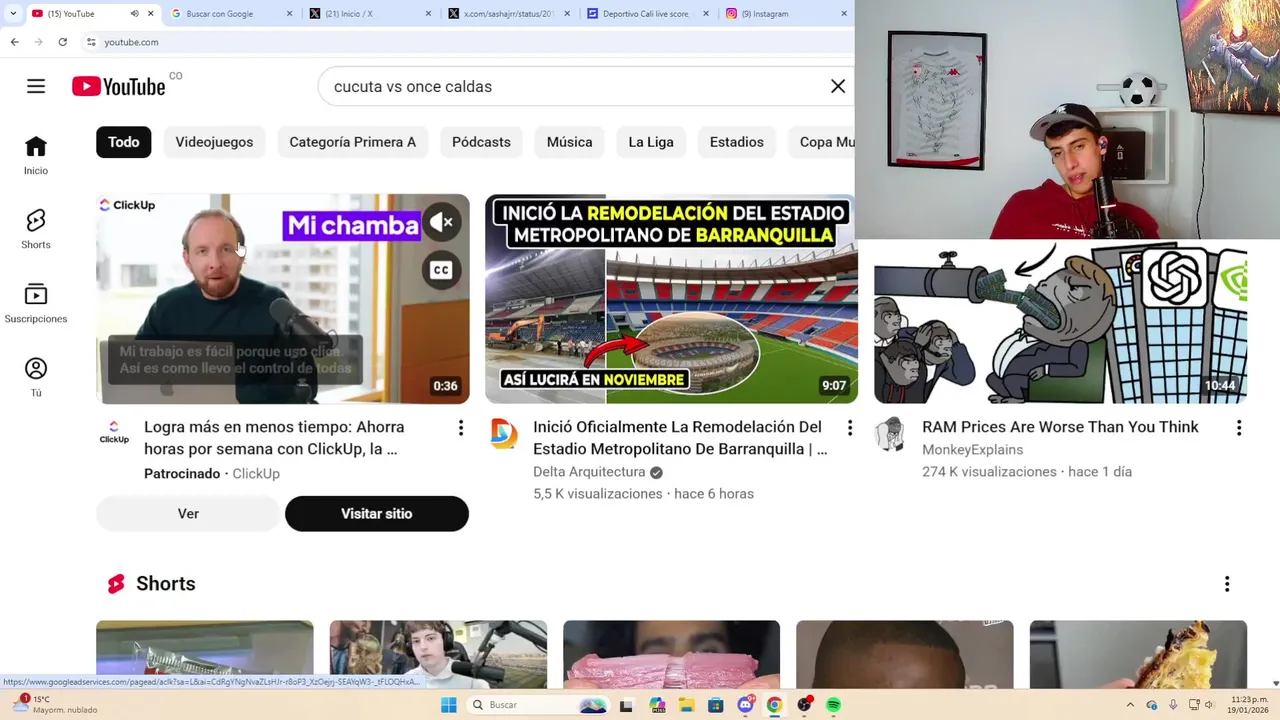Screen dimensions: 1280x720
Task: Clear the search box text
Action: point(838,86)
